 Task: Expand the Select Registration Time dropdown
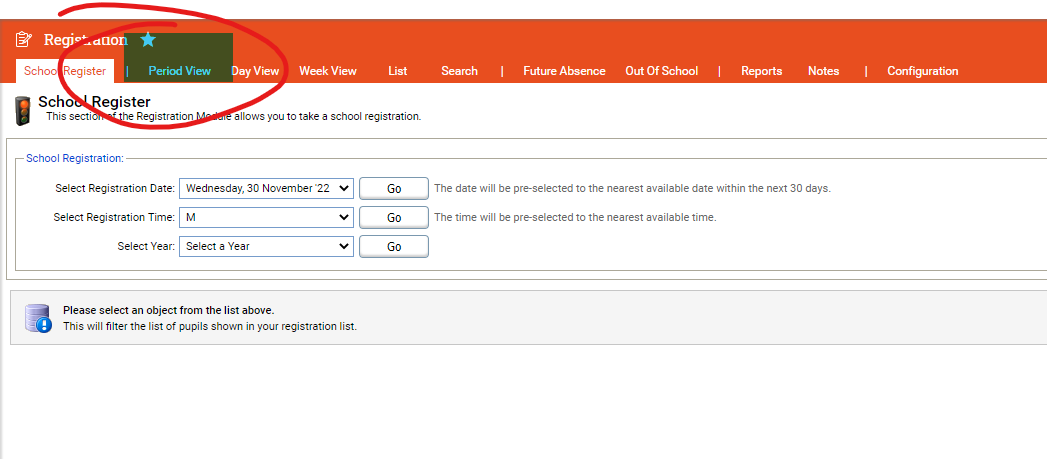pyautogui.click(x=266, y=217)
